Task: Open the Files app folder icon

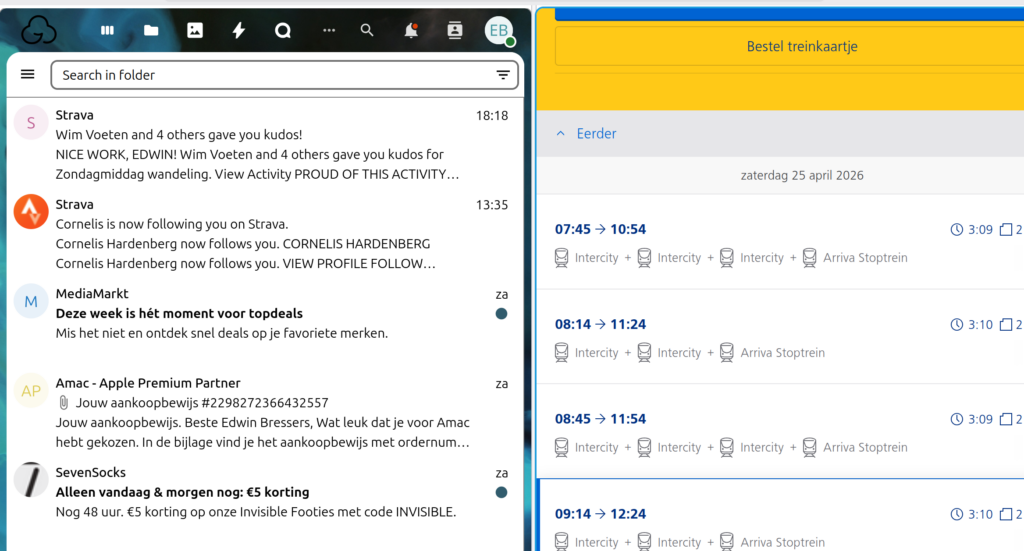Action: tap(151, 30)
